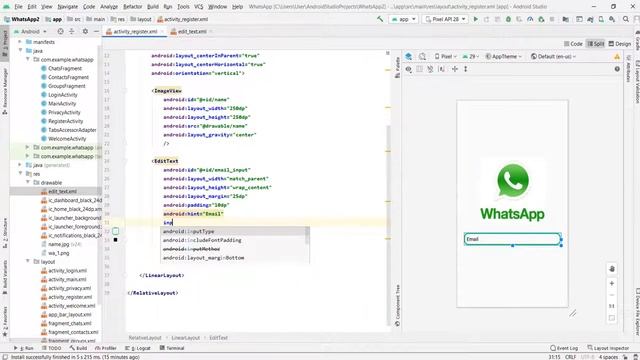Open the Pixel API 28 device dropdown
The image size is (640, 360).
(445, 19)
